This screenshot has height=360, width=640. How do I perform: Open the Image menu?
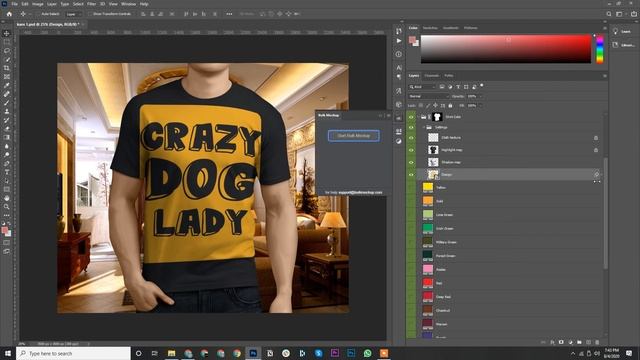38,4
